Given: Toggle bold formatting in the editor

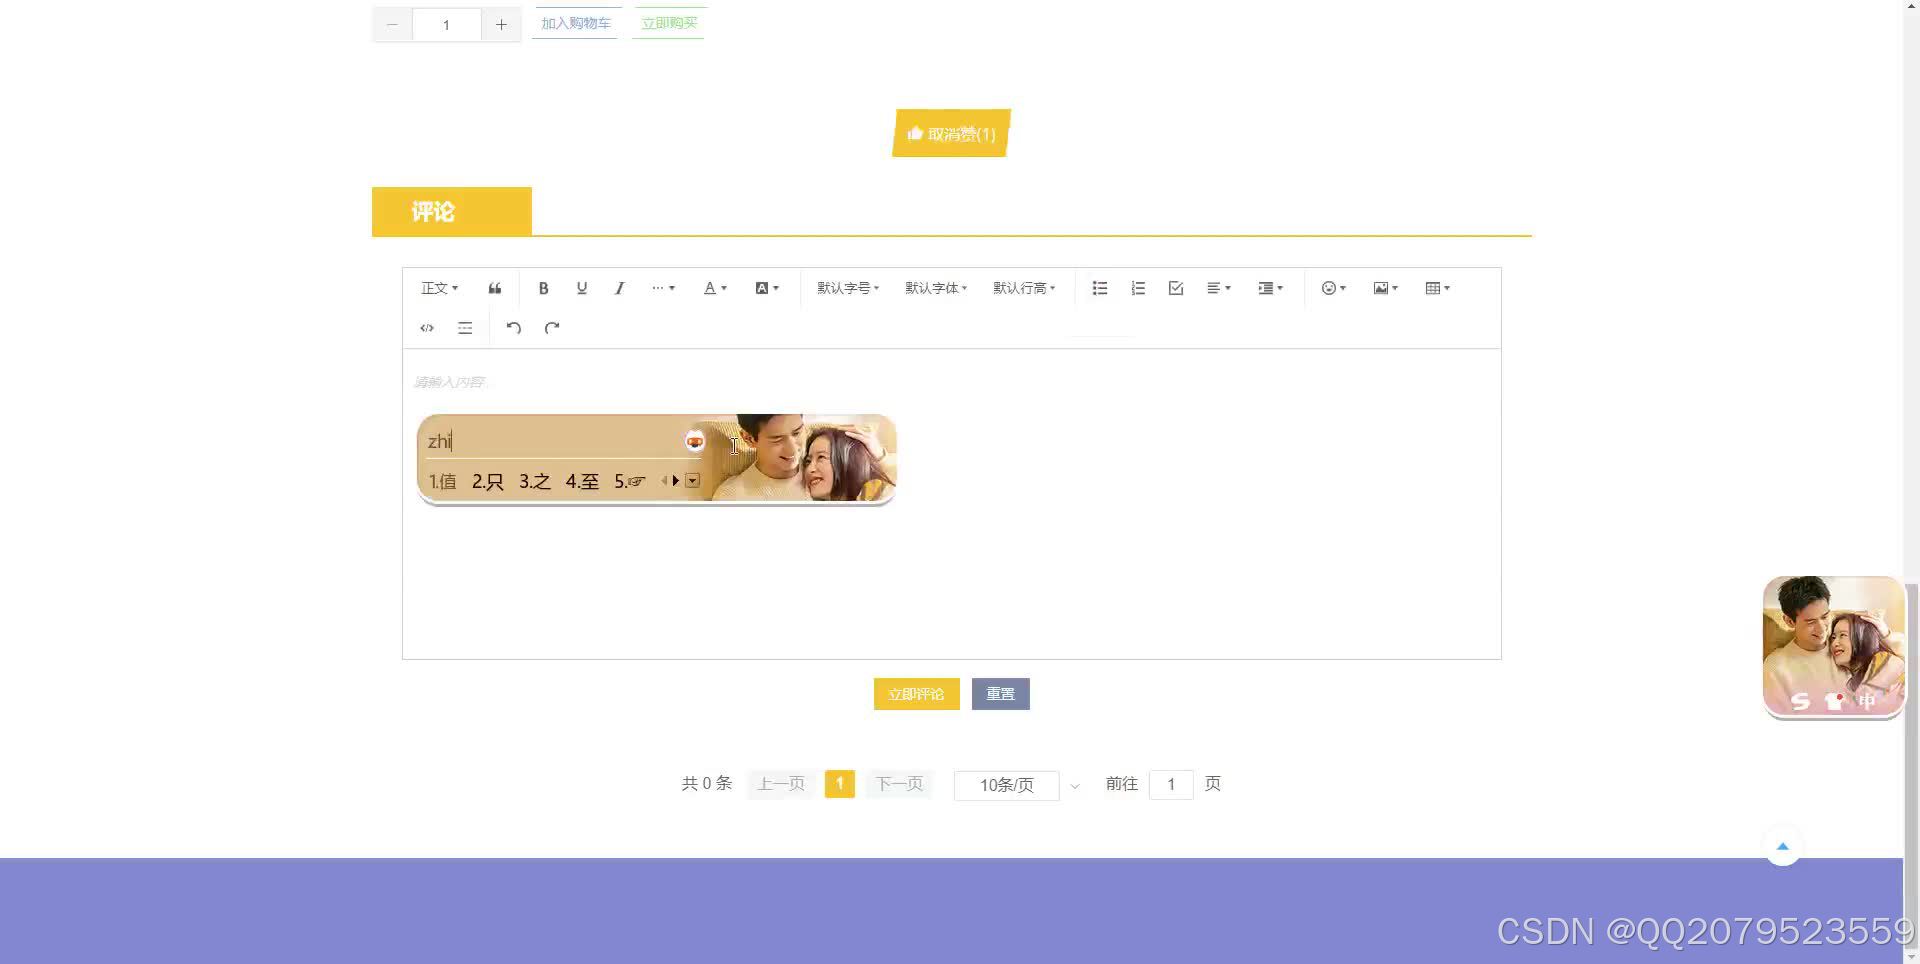Looking at the screenshot, I should 543,288.
